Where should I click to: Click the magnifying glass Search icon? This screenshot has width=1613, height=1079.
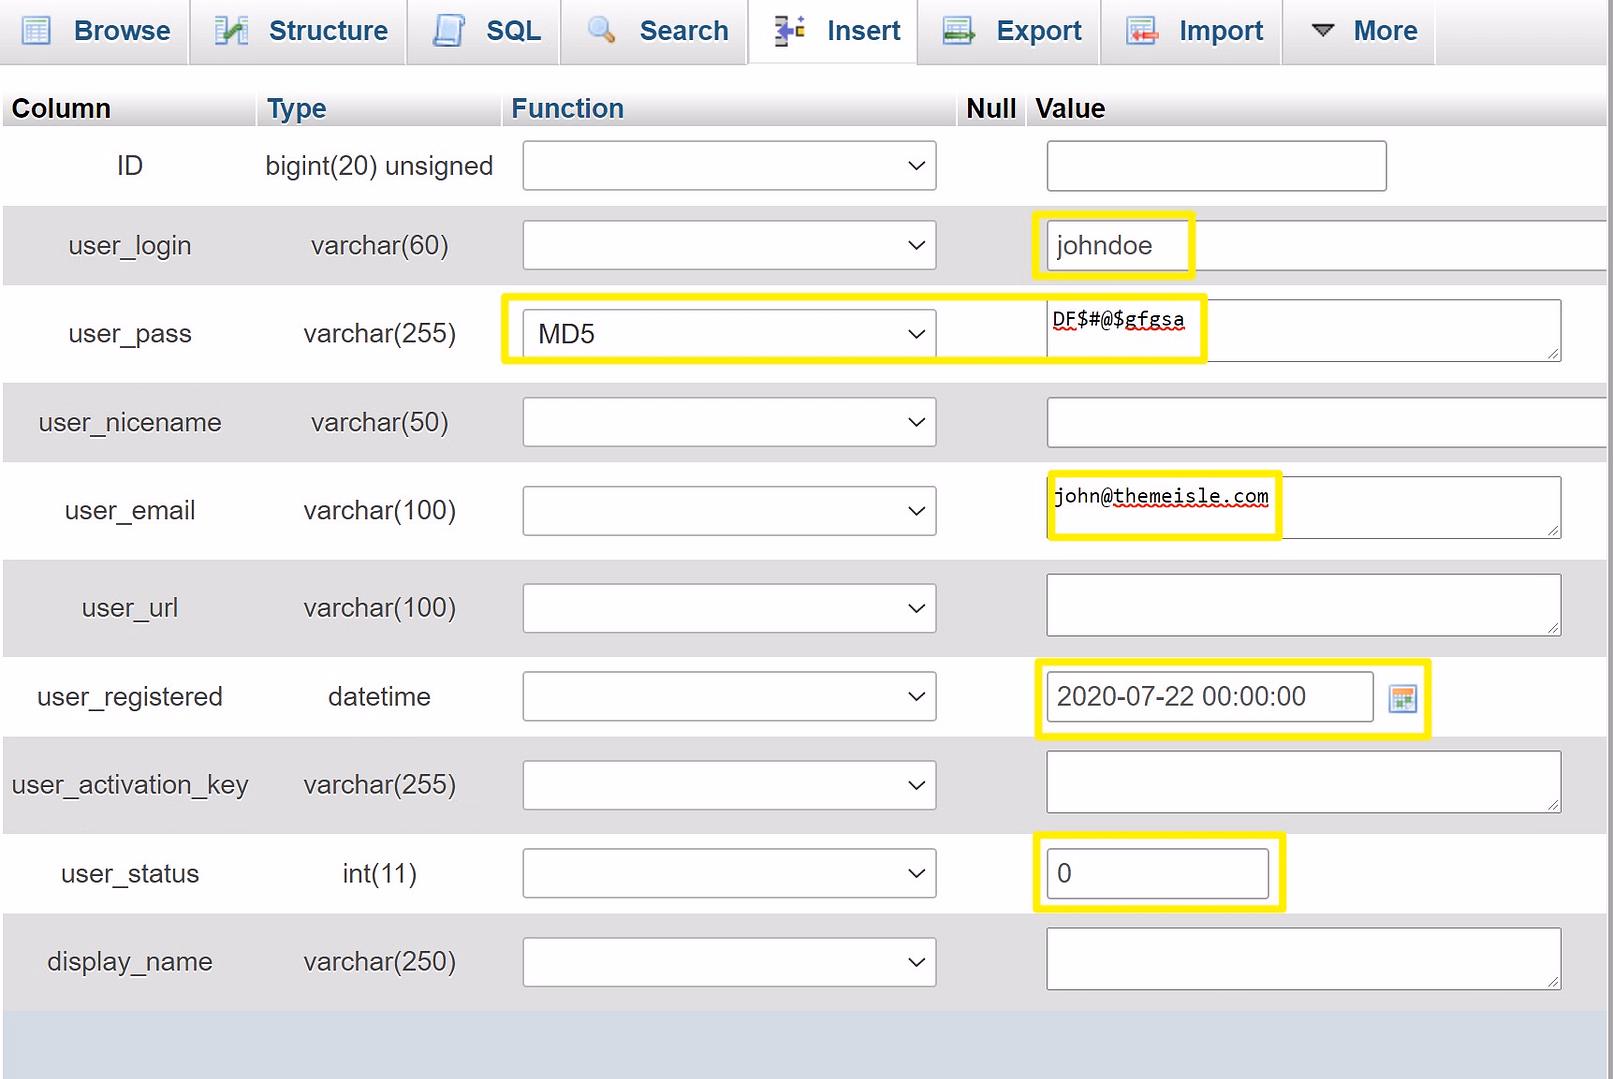coord(601,31)
